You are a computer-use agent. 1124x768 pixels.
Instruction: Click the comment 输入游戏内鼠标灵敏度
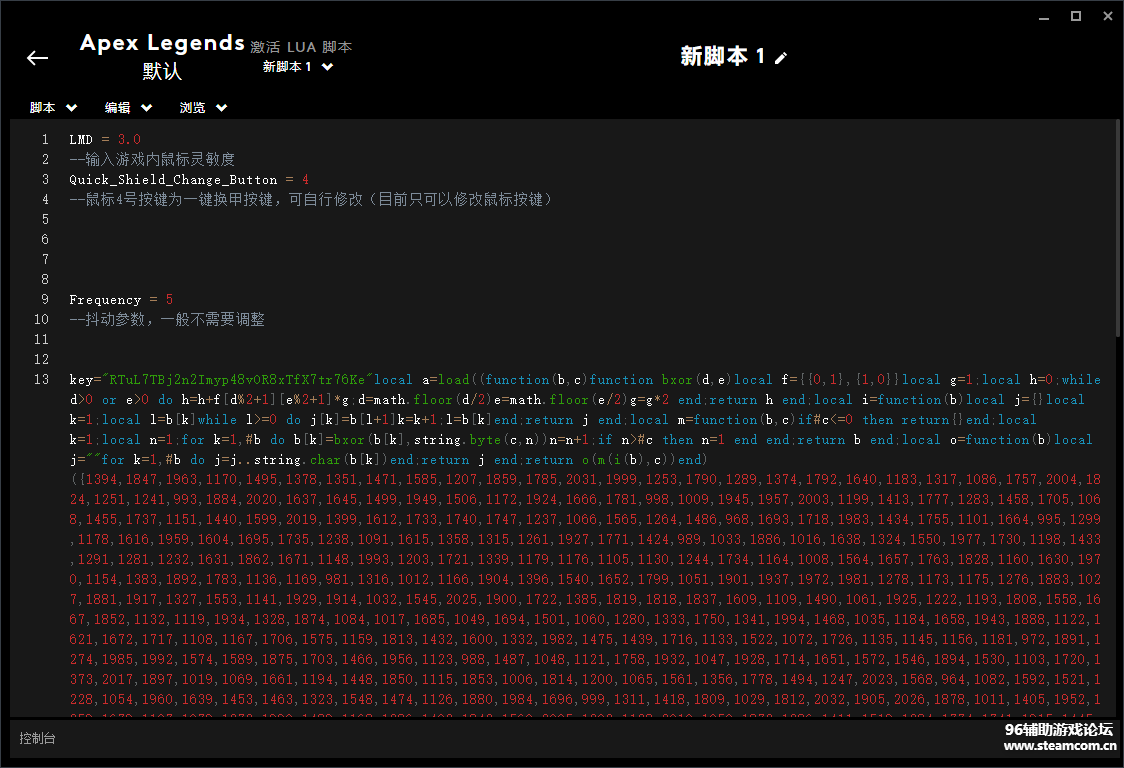coord(152,159)
